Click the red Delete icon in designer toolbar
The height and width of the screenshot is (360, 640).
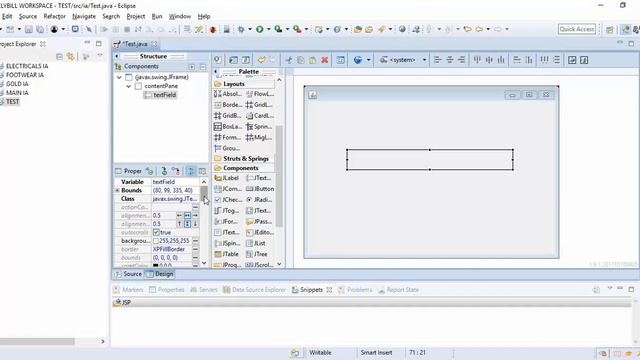point(324,60)
